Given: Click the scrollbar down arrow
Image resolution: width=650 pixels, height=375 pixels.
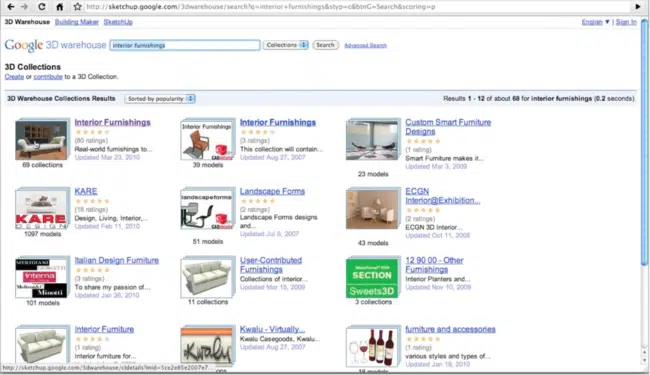Looking at the screenshot, I should click(644, 360).
